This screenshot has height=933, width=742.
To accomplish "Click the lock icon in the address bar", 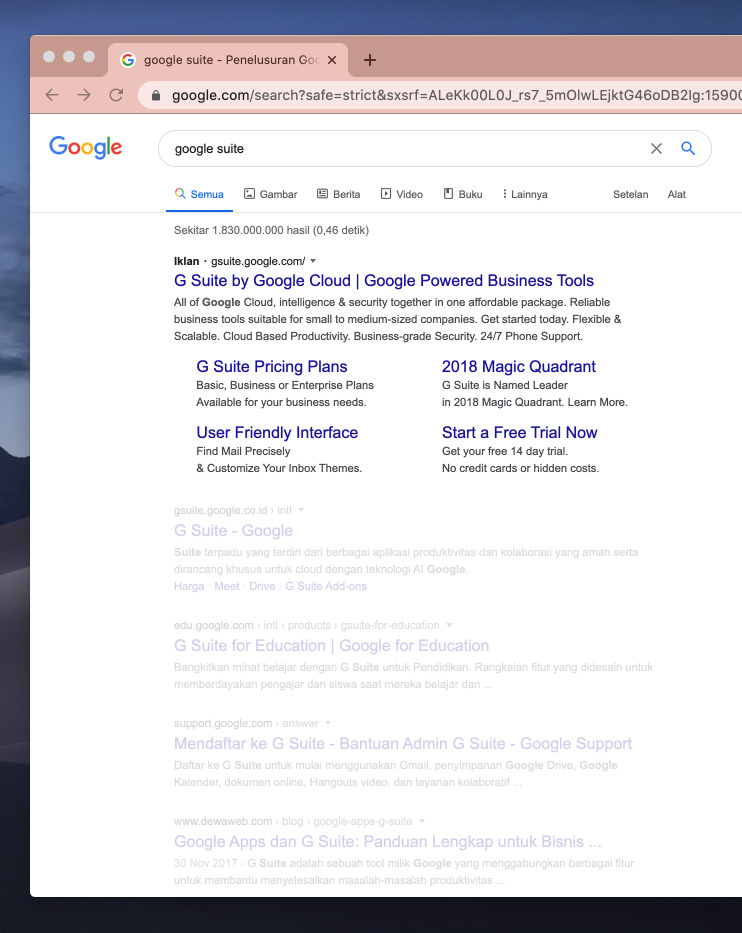I will point(156,95).
